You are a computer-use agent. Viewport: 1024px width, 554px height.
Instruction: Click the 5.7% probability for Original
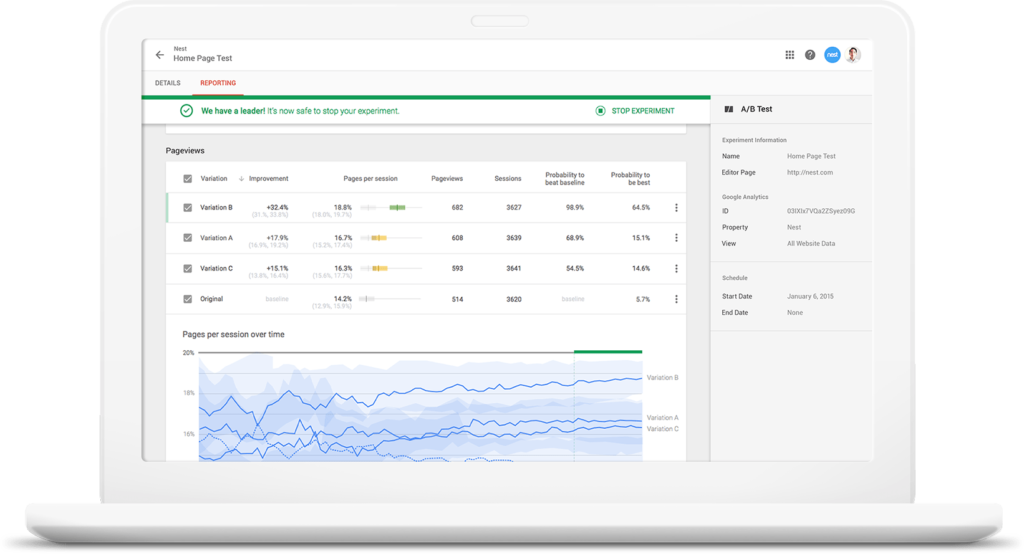(643, 299)
